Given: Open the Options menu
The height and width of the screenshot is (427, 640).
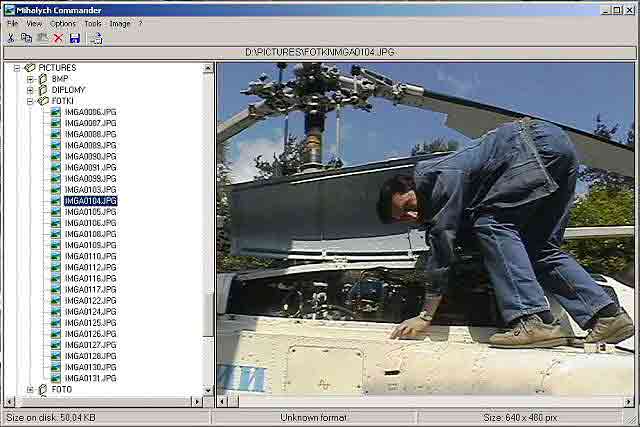Looking at the screenshot, I should (x=63, y=23).
